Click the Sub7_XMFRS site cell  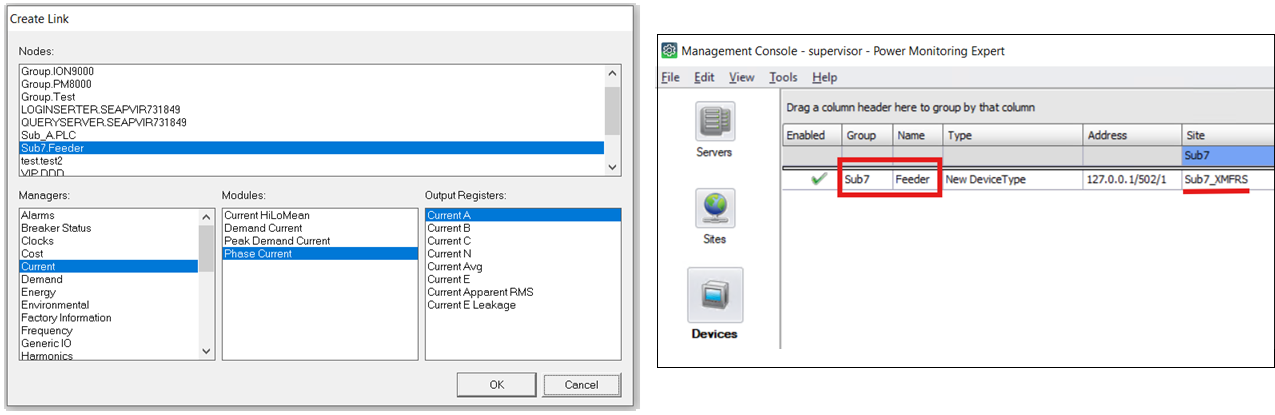pos(1227,180)
